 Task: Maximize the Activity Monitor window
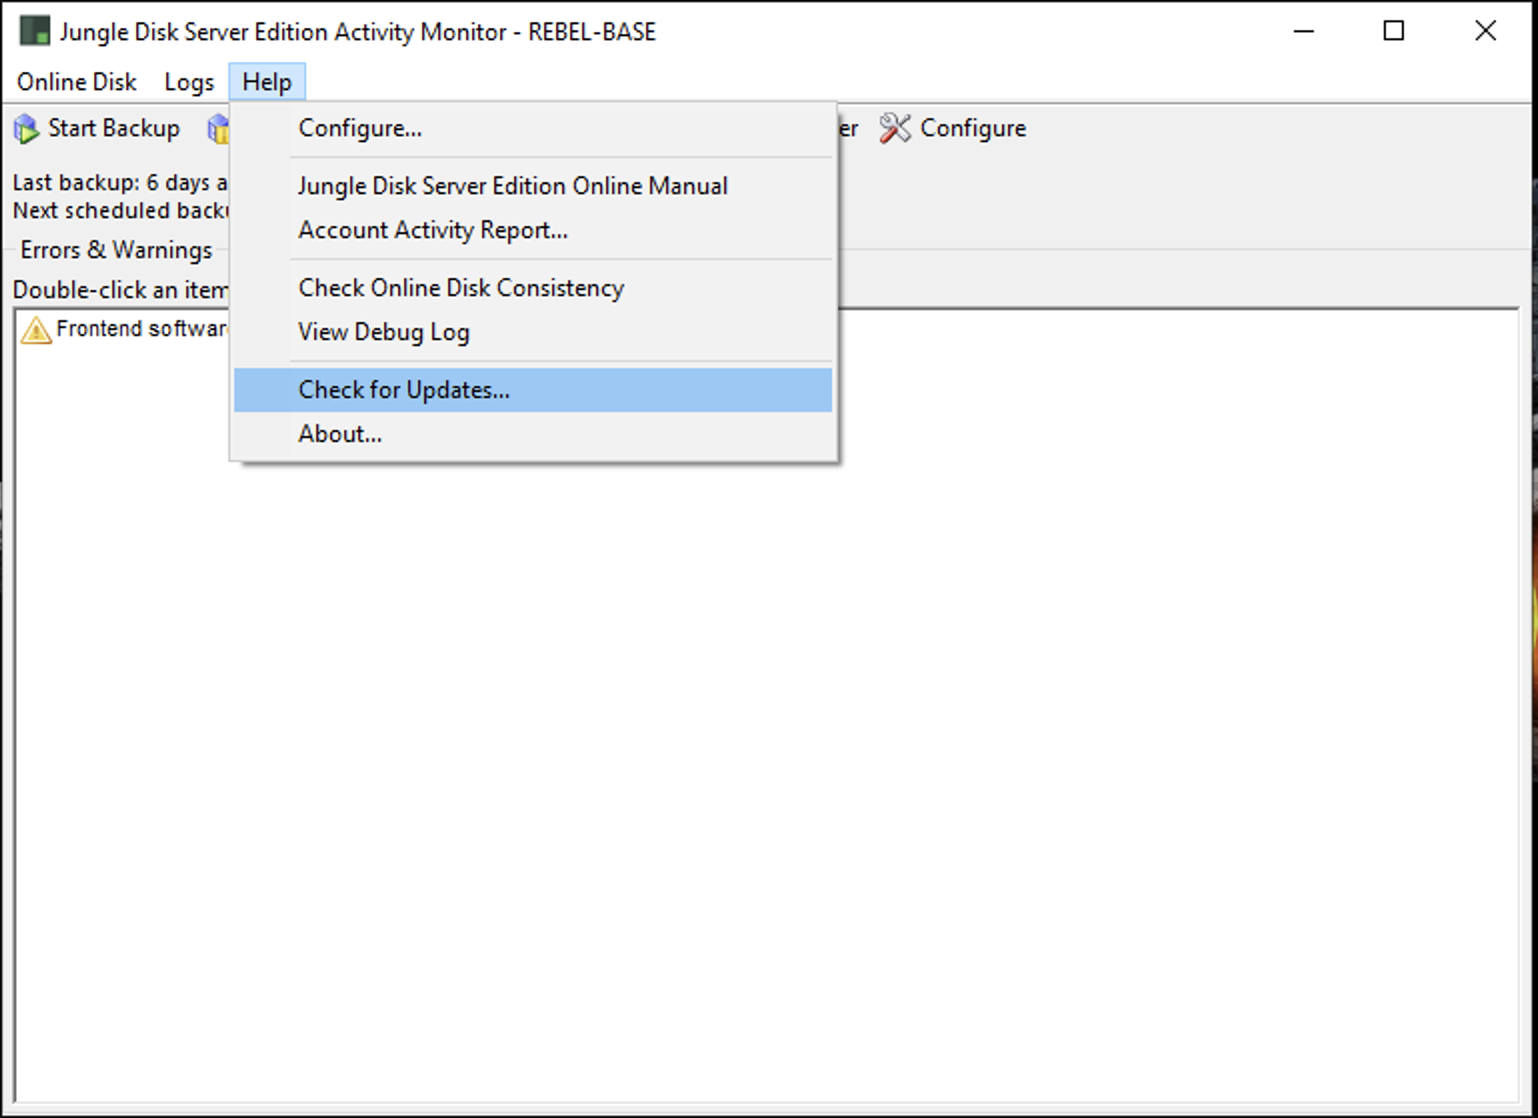(x=1394, y=31)
